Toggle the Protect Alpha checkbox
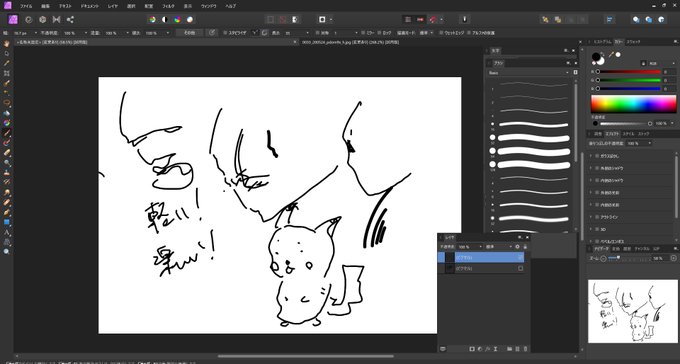Viewport: 680px width, 364px height. (469, 33)
